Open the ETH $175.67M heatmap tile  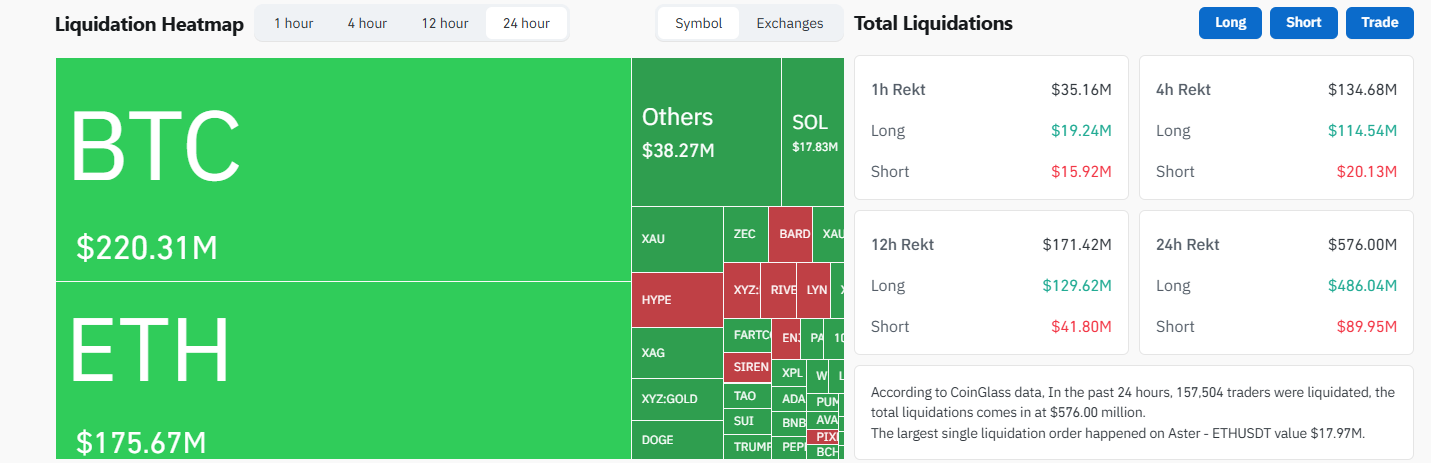pyautogui.click(x=343, y=370)
